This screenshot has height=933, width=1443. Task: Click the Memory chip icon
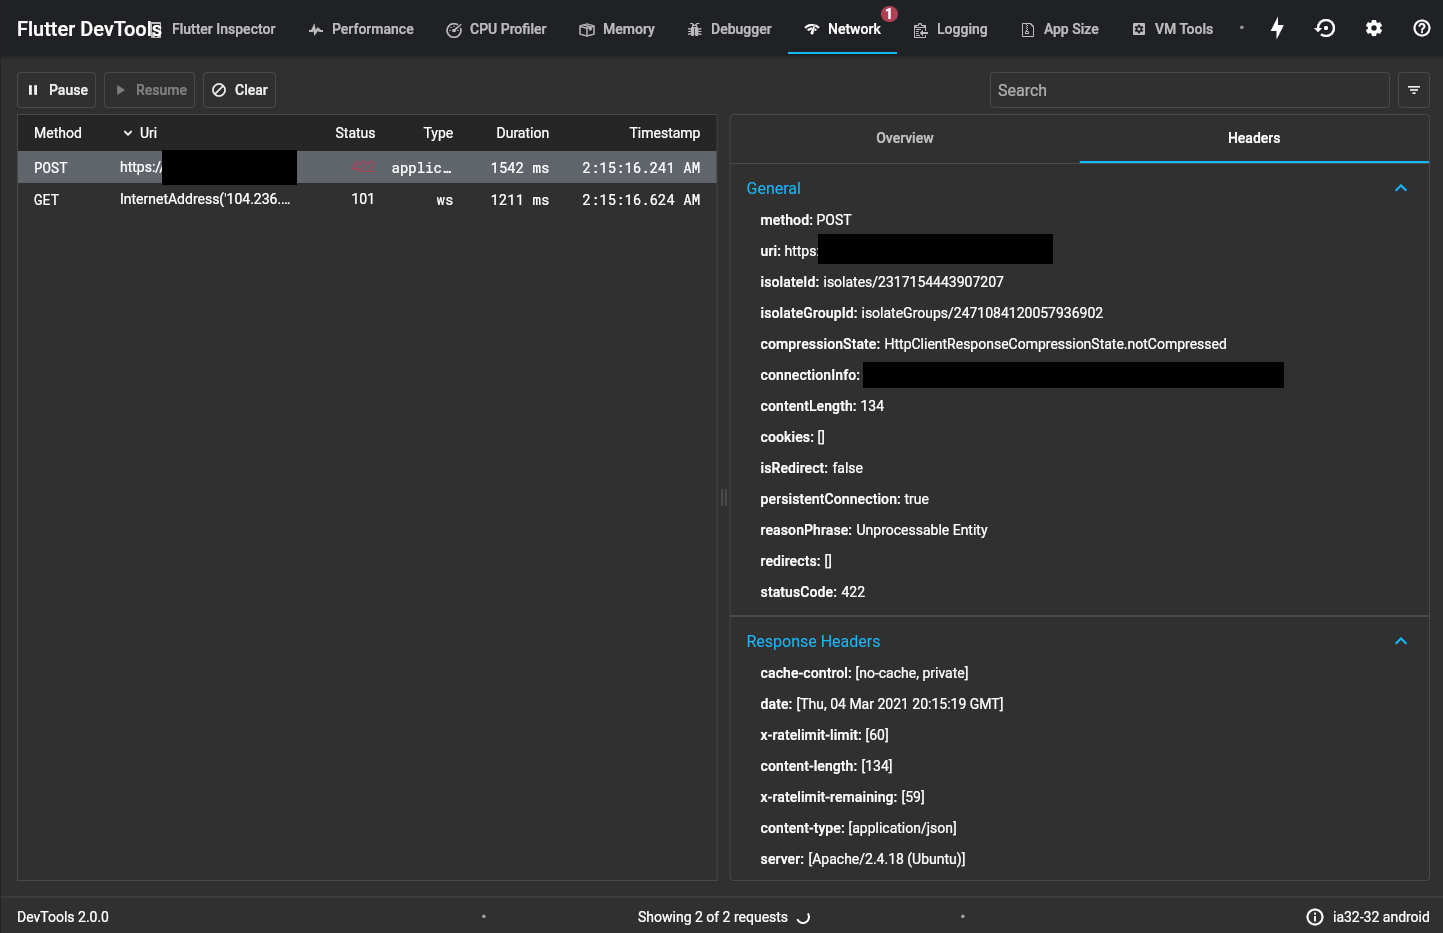tap(587, 29)
